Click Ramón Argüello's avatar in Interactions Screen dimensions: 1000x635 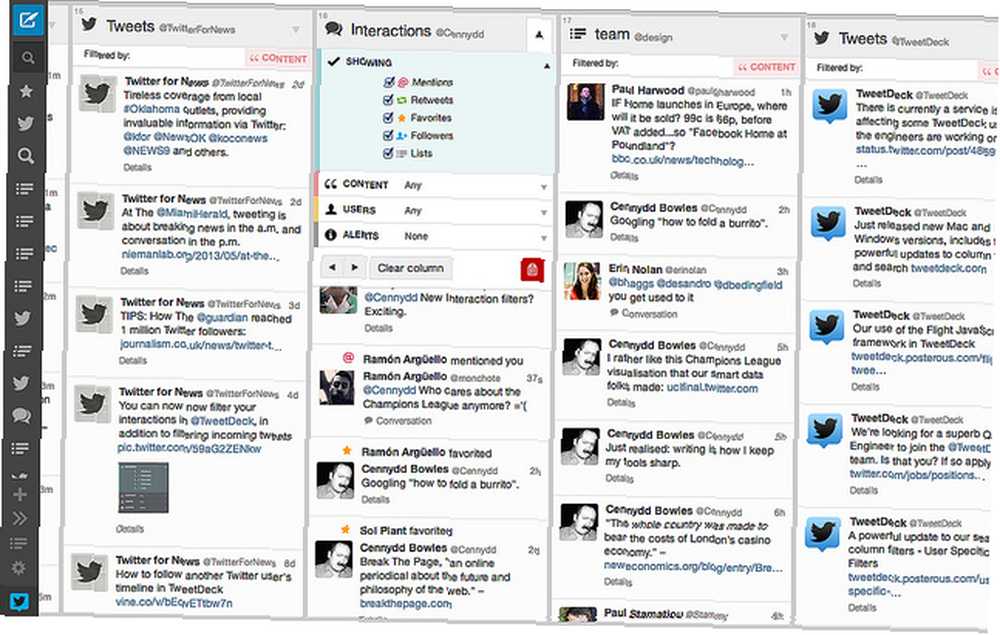[x=337, y=387]
